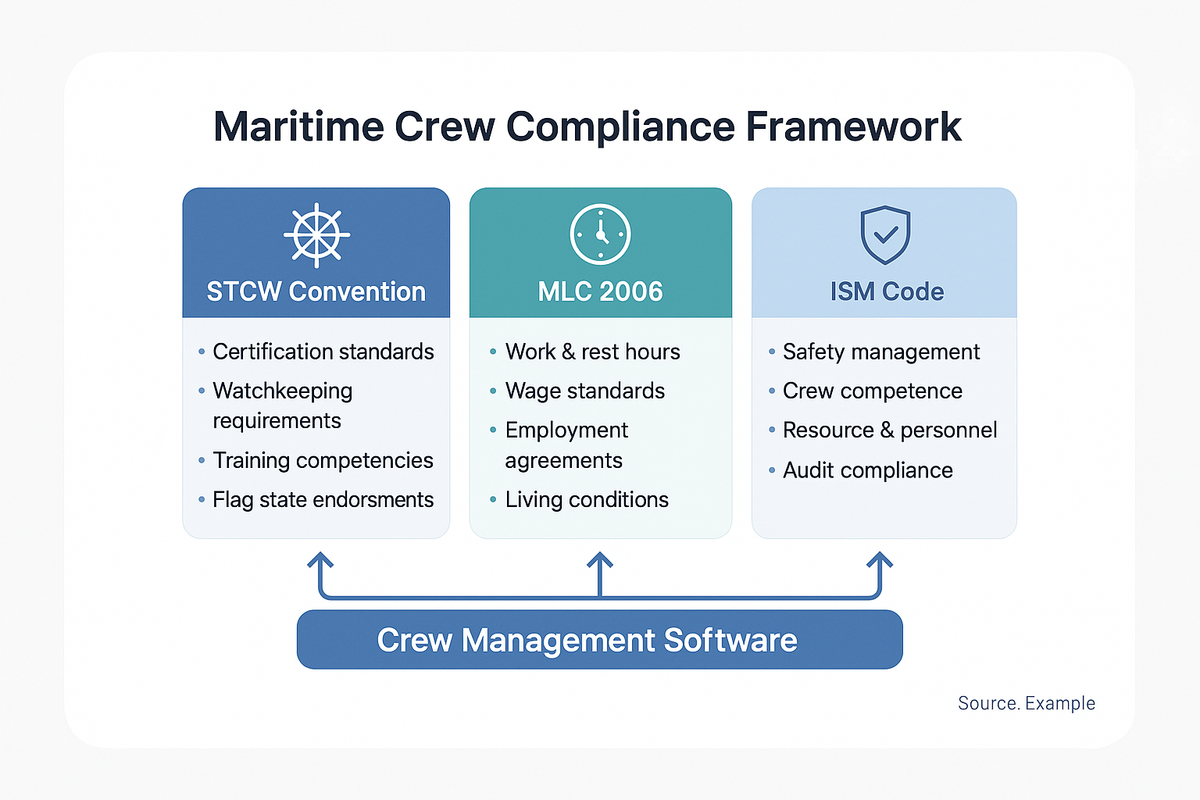Select the bullet next to Work & rest hours
The width and height of the screenshot is (1200, 800).
click(x=493, y=352)
